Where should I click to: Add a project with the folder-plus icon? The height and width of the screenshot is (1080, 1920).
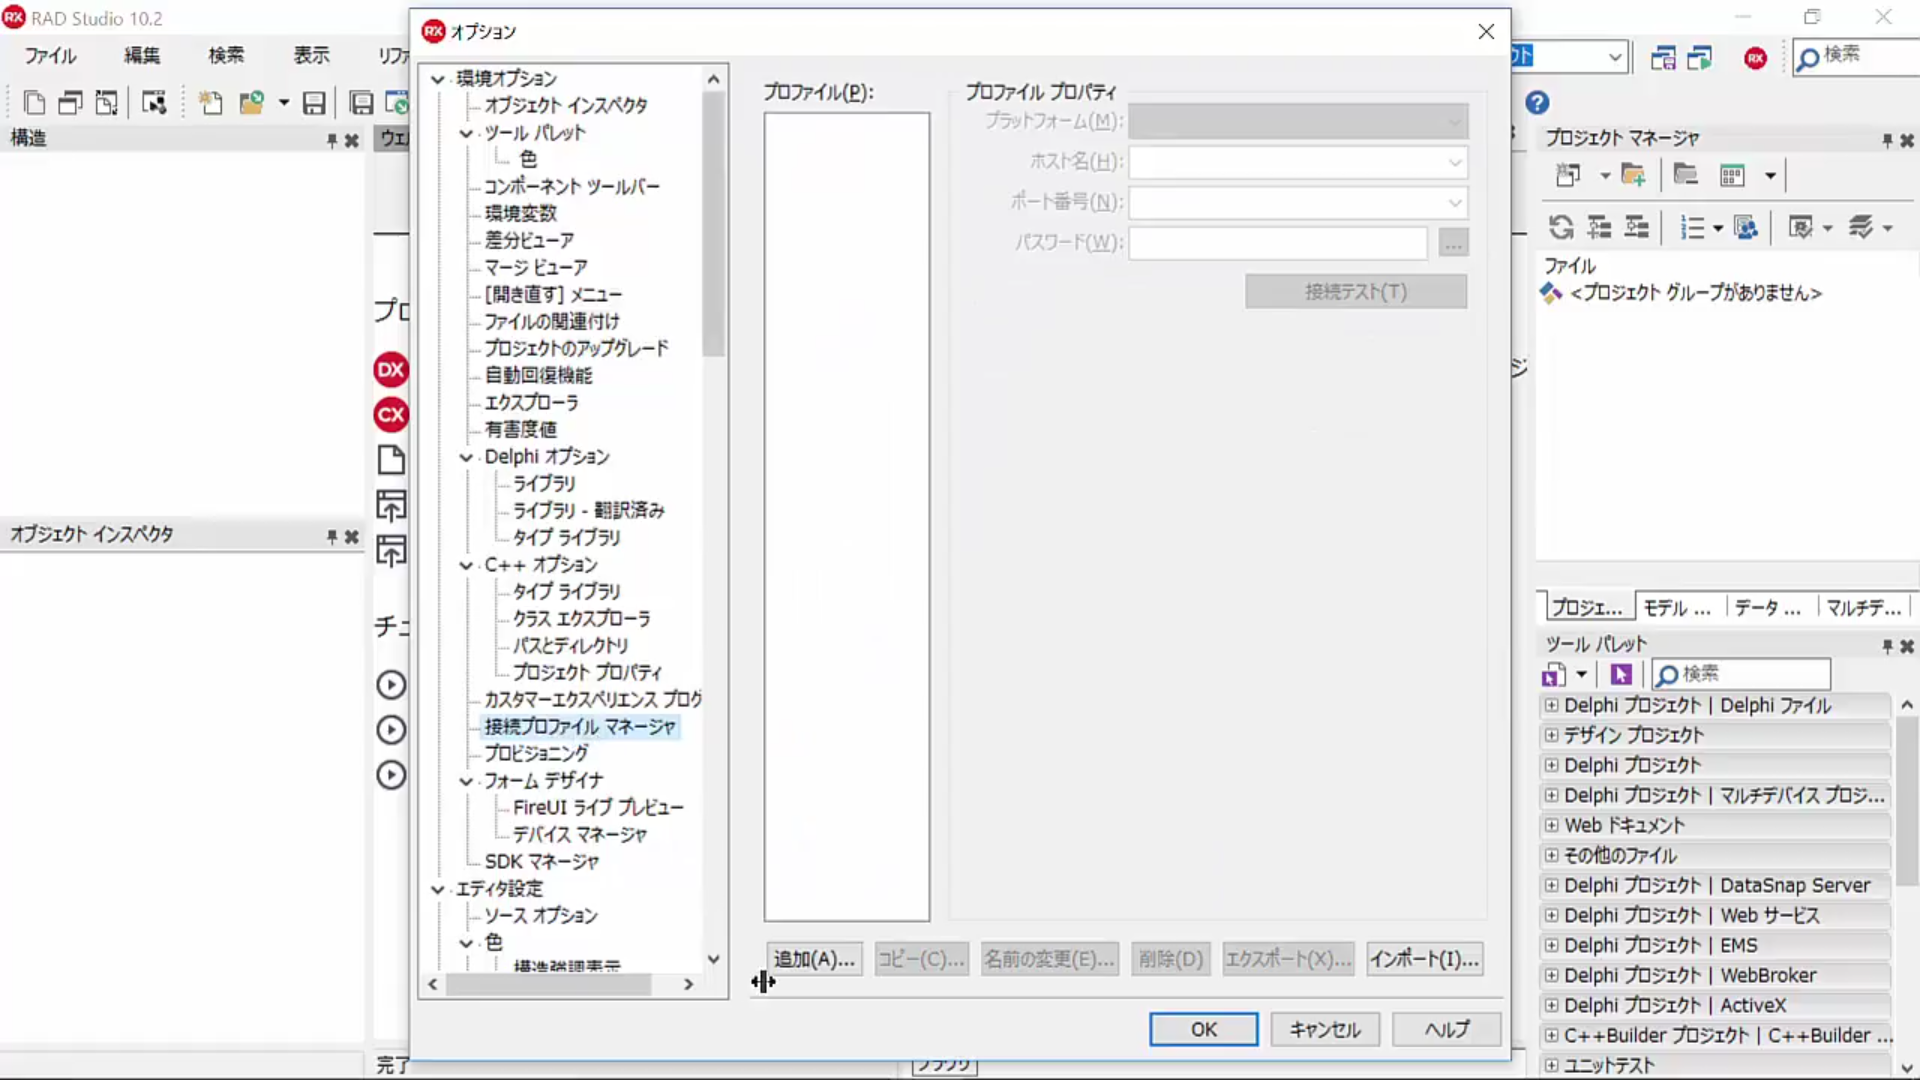pos(1633,176)
